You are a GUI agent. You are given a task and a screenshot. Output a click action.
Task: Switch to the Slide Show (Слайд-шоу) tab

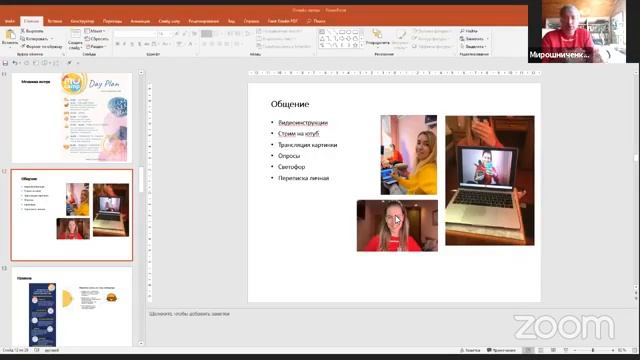click(x=169, y=21)
